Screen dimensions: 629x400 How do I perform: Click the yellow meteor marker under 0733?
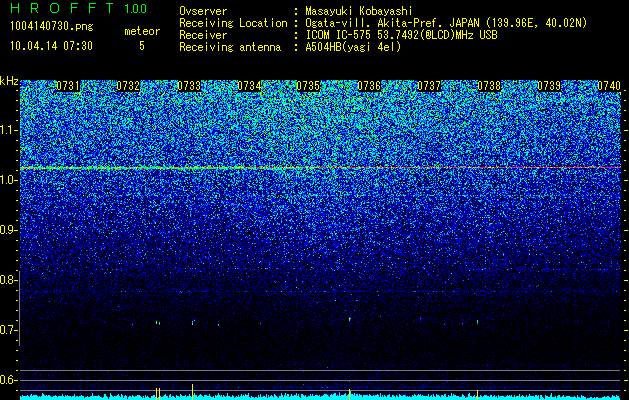tap(193, 392)
